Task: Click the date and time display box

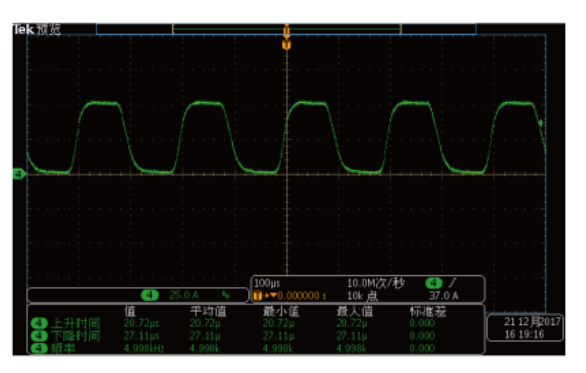Action: [x=525, y=327]
